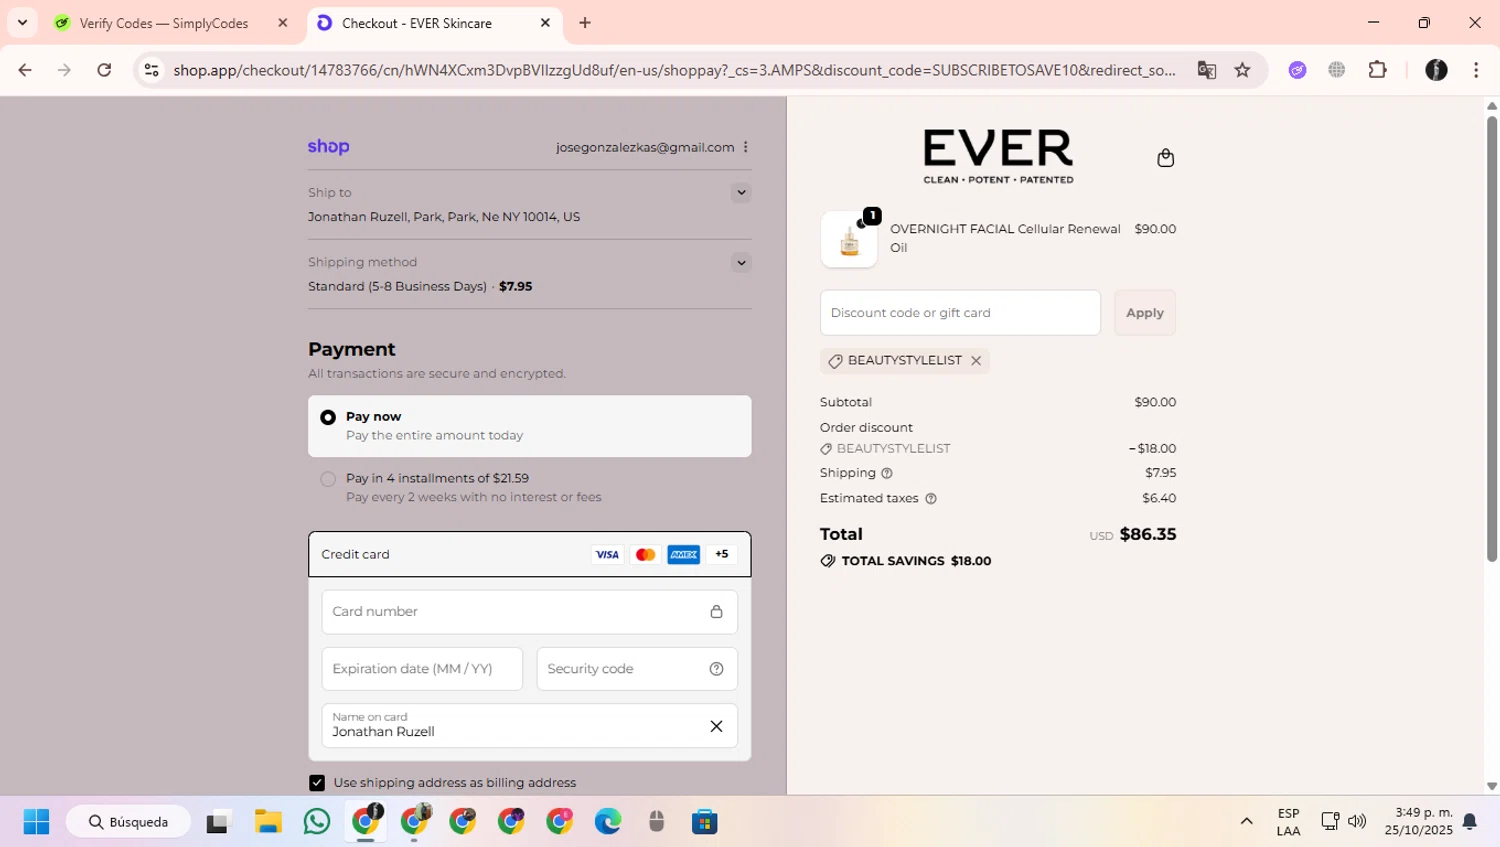Click the purple extension icon in the toolbar
1500x847 pixels.
[1297, 70]
